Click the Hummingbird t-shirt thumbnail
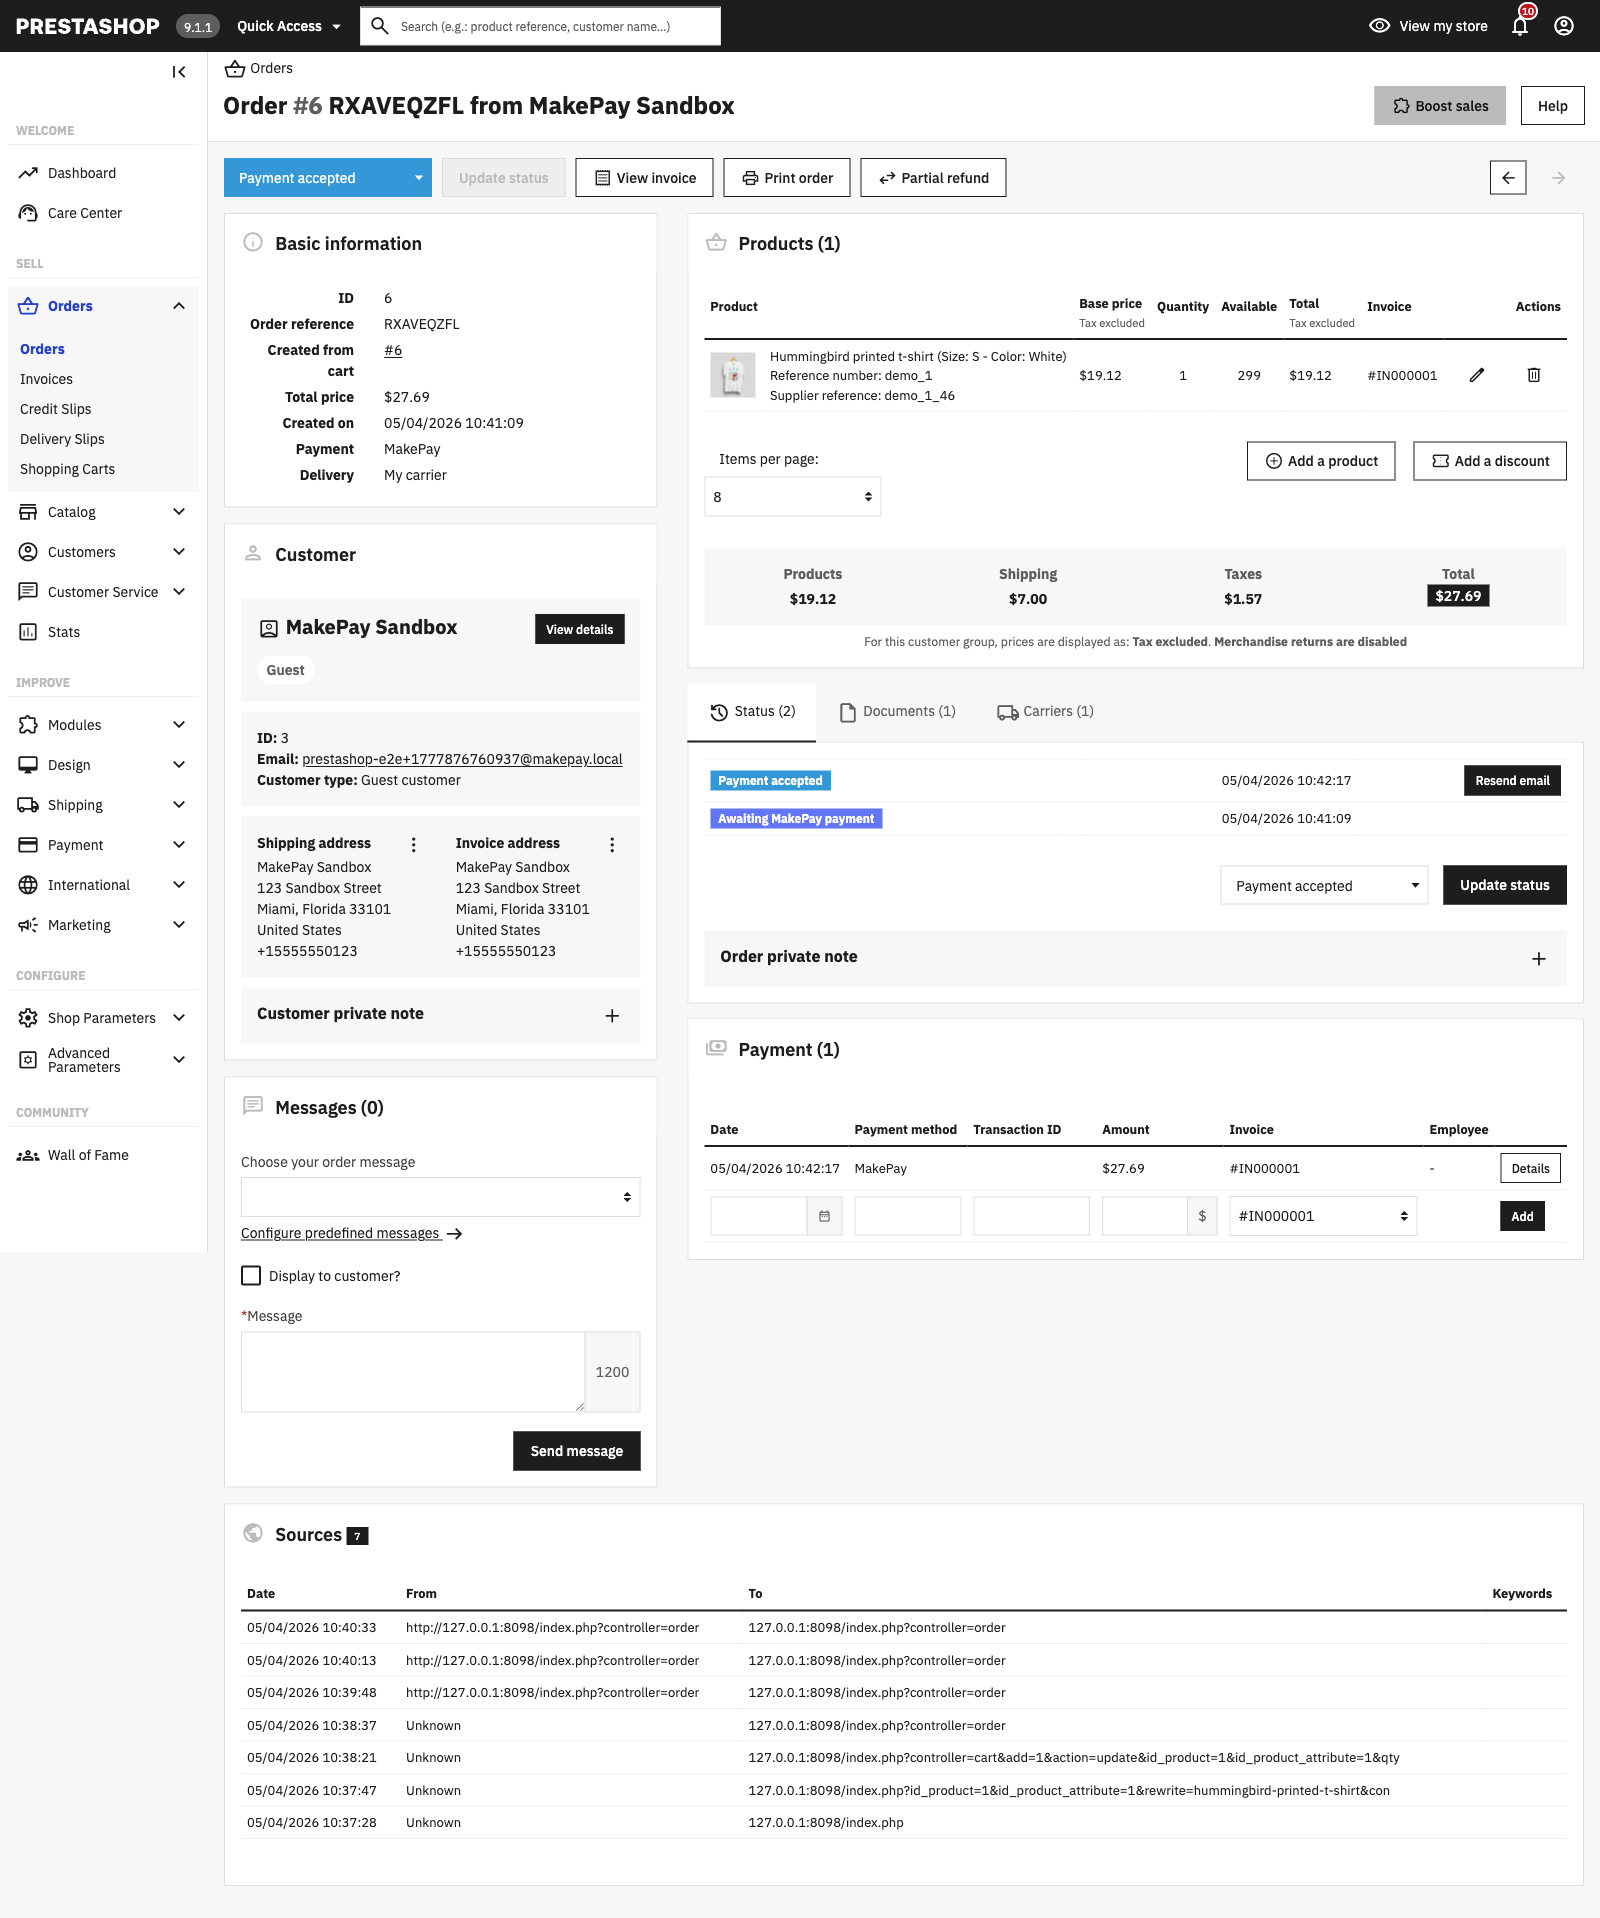The width and height of the screenshot is (1600, 1918). (733, 375)
